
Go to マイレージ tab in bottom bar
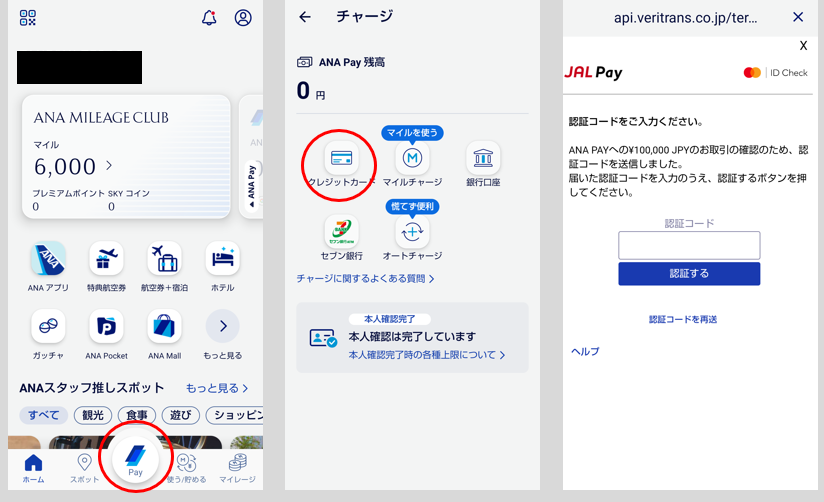(x=238, y=469)
